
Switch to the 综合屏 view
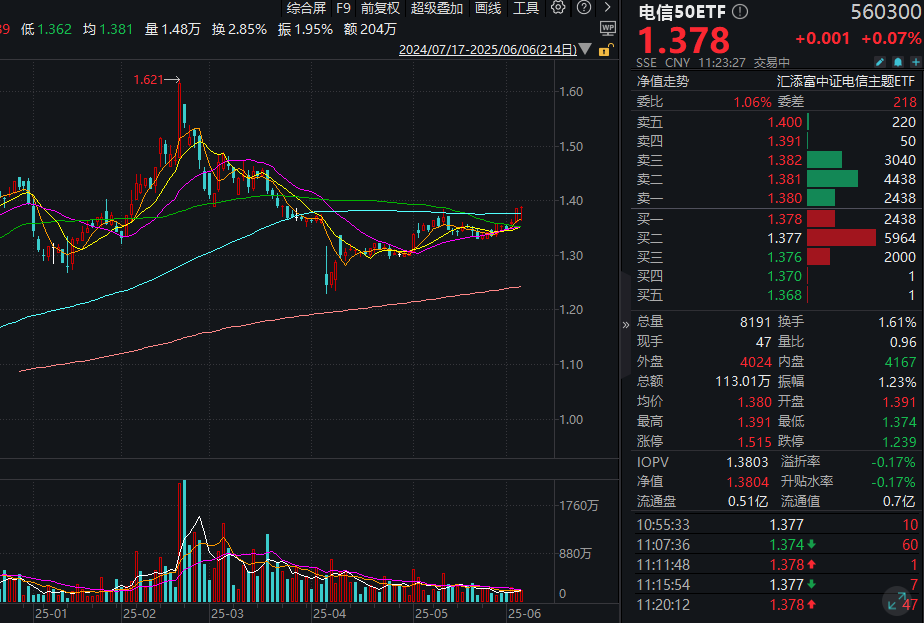point(308,9)
